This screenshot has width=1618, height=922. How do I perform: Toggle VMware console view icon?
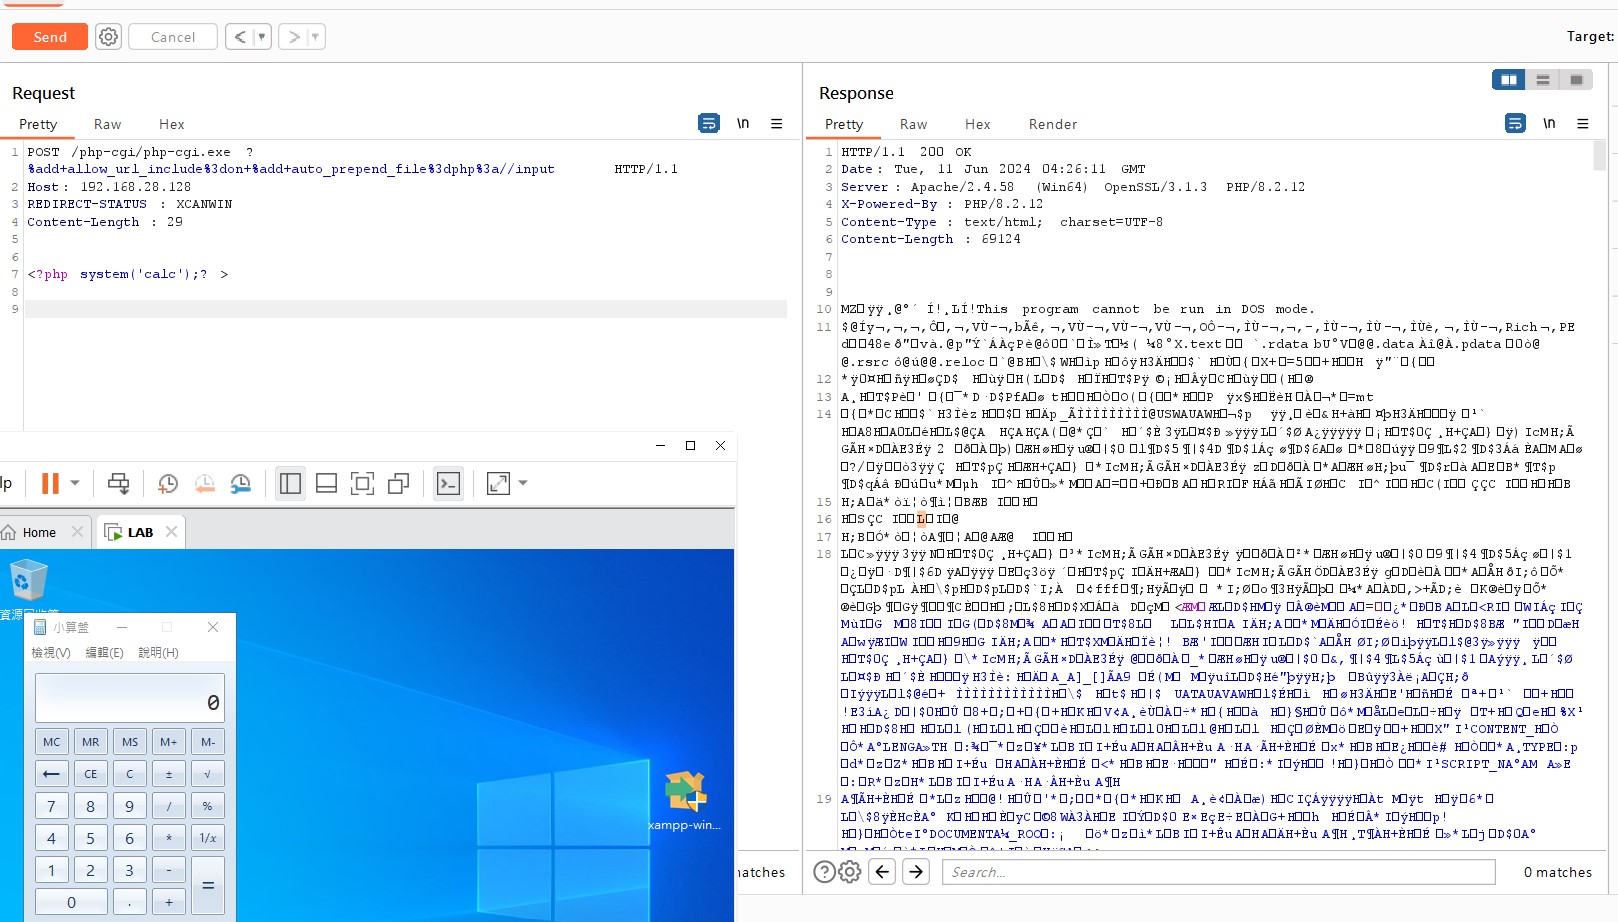tap(448, 484)
